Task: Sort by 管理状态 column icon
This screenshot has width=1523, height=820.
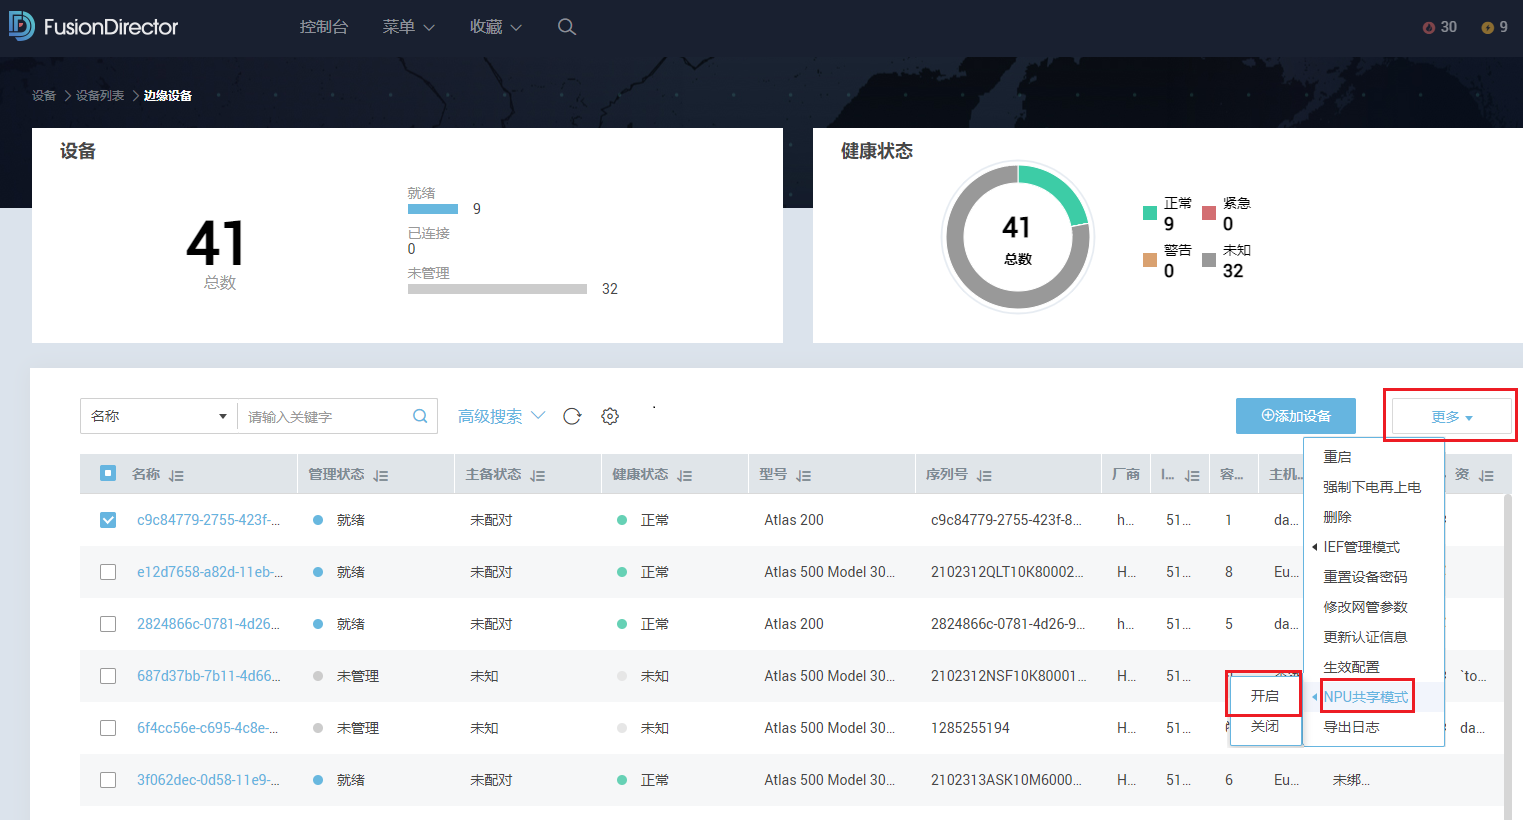Action: click(x=381, y=476)
